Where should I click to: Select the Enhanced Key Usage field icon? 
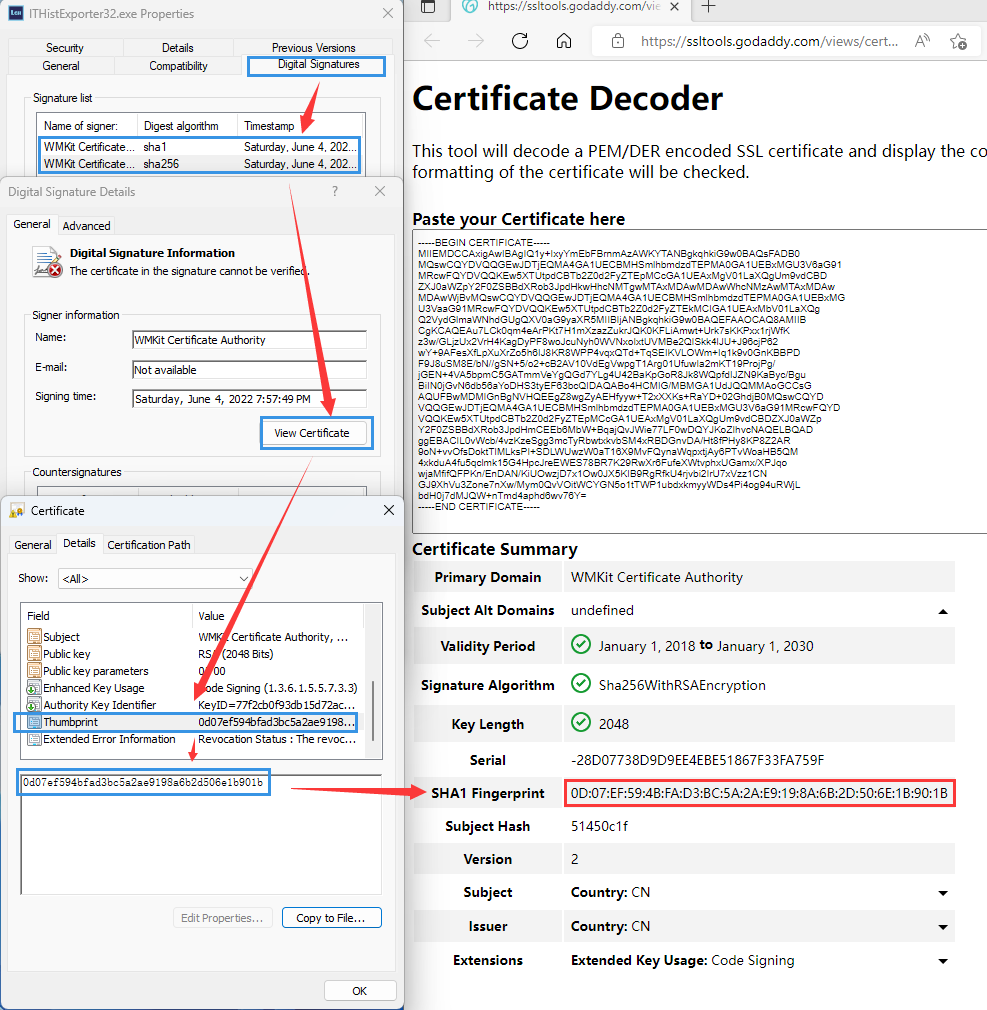(35, 688)
